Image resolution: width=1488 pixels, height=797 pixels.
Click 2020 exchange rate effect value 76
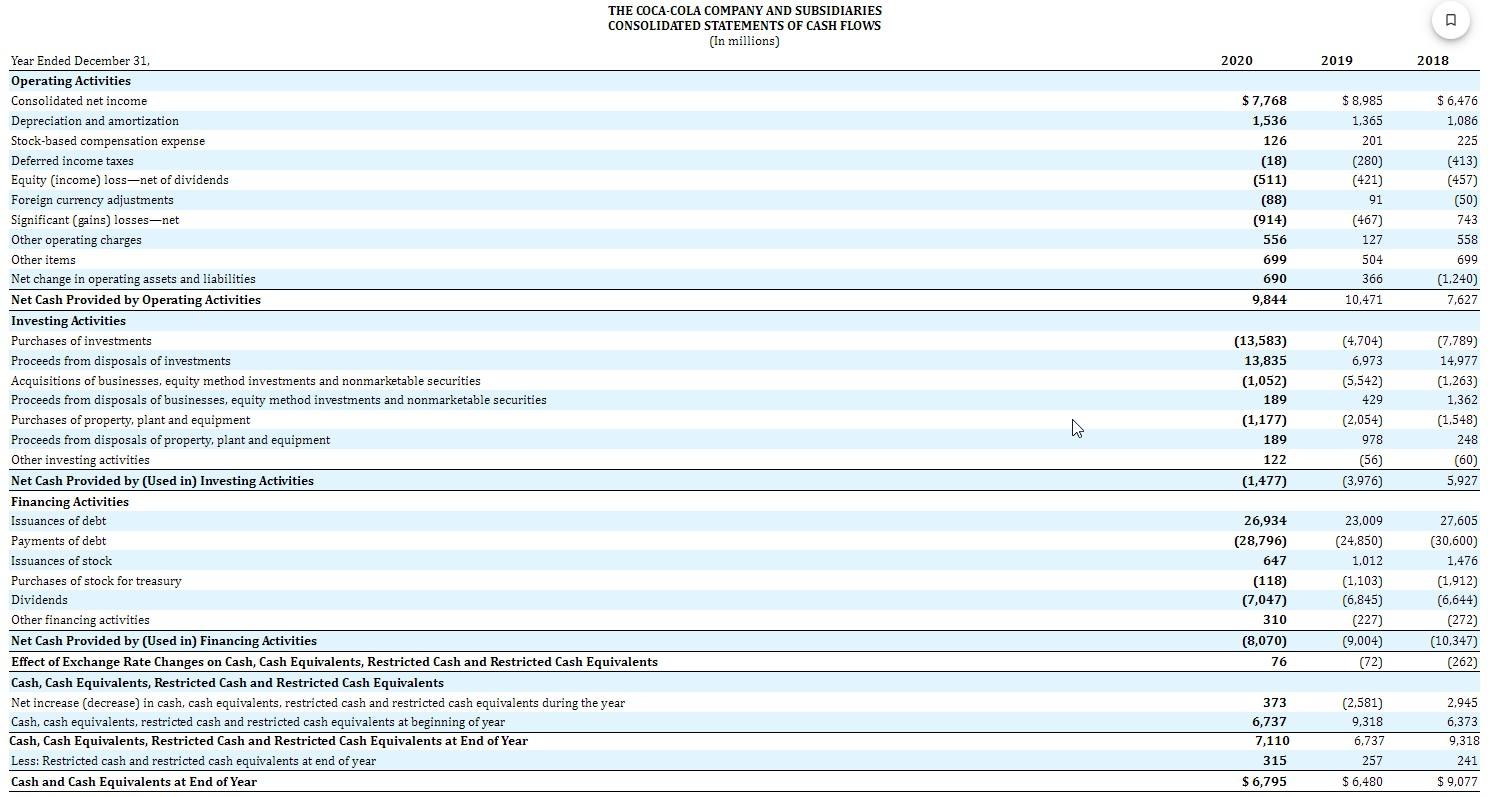tap(1278, 662)
